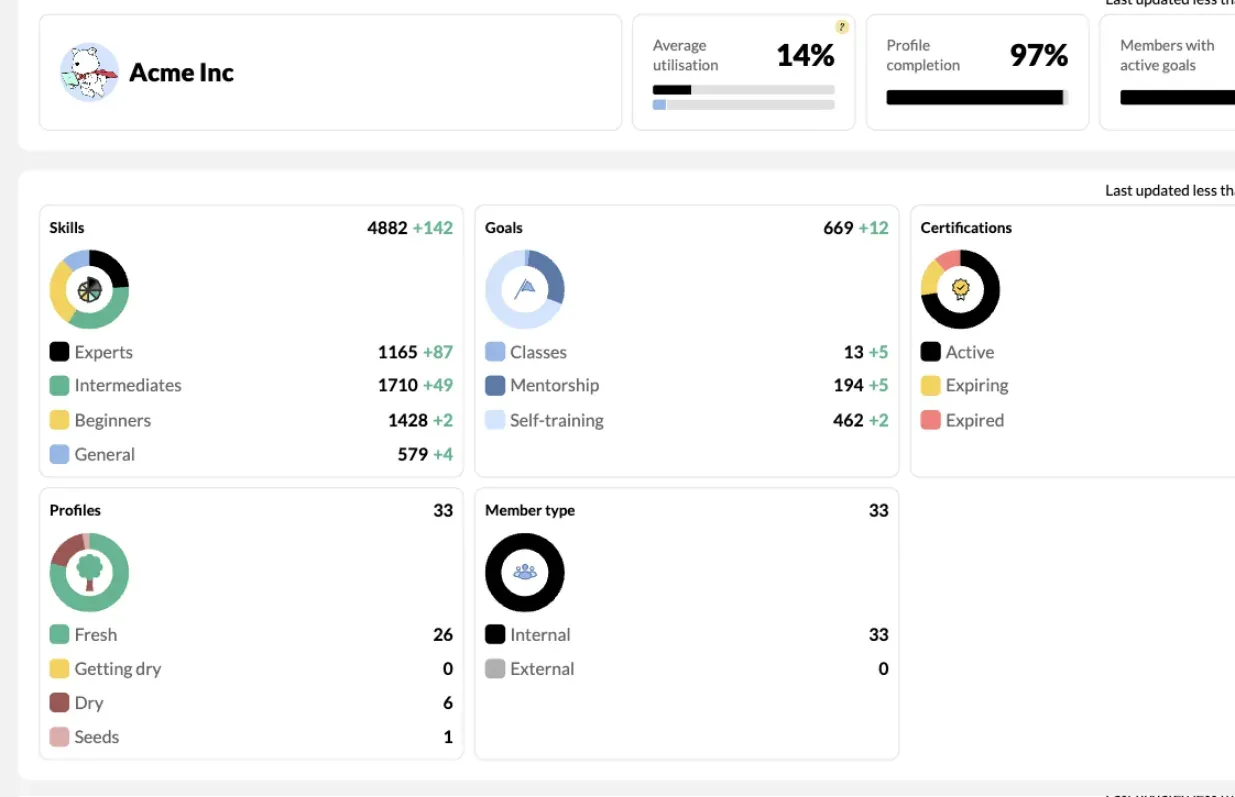This screenshot has width=1235, height=797.
Task: Select the Seeds profiles swatch
Action: pos(59,737)
